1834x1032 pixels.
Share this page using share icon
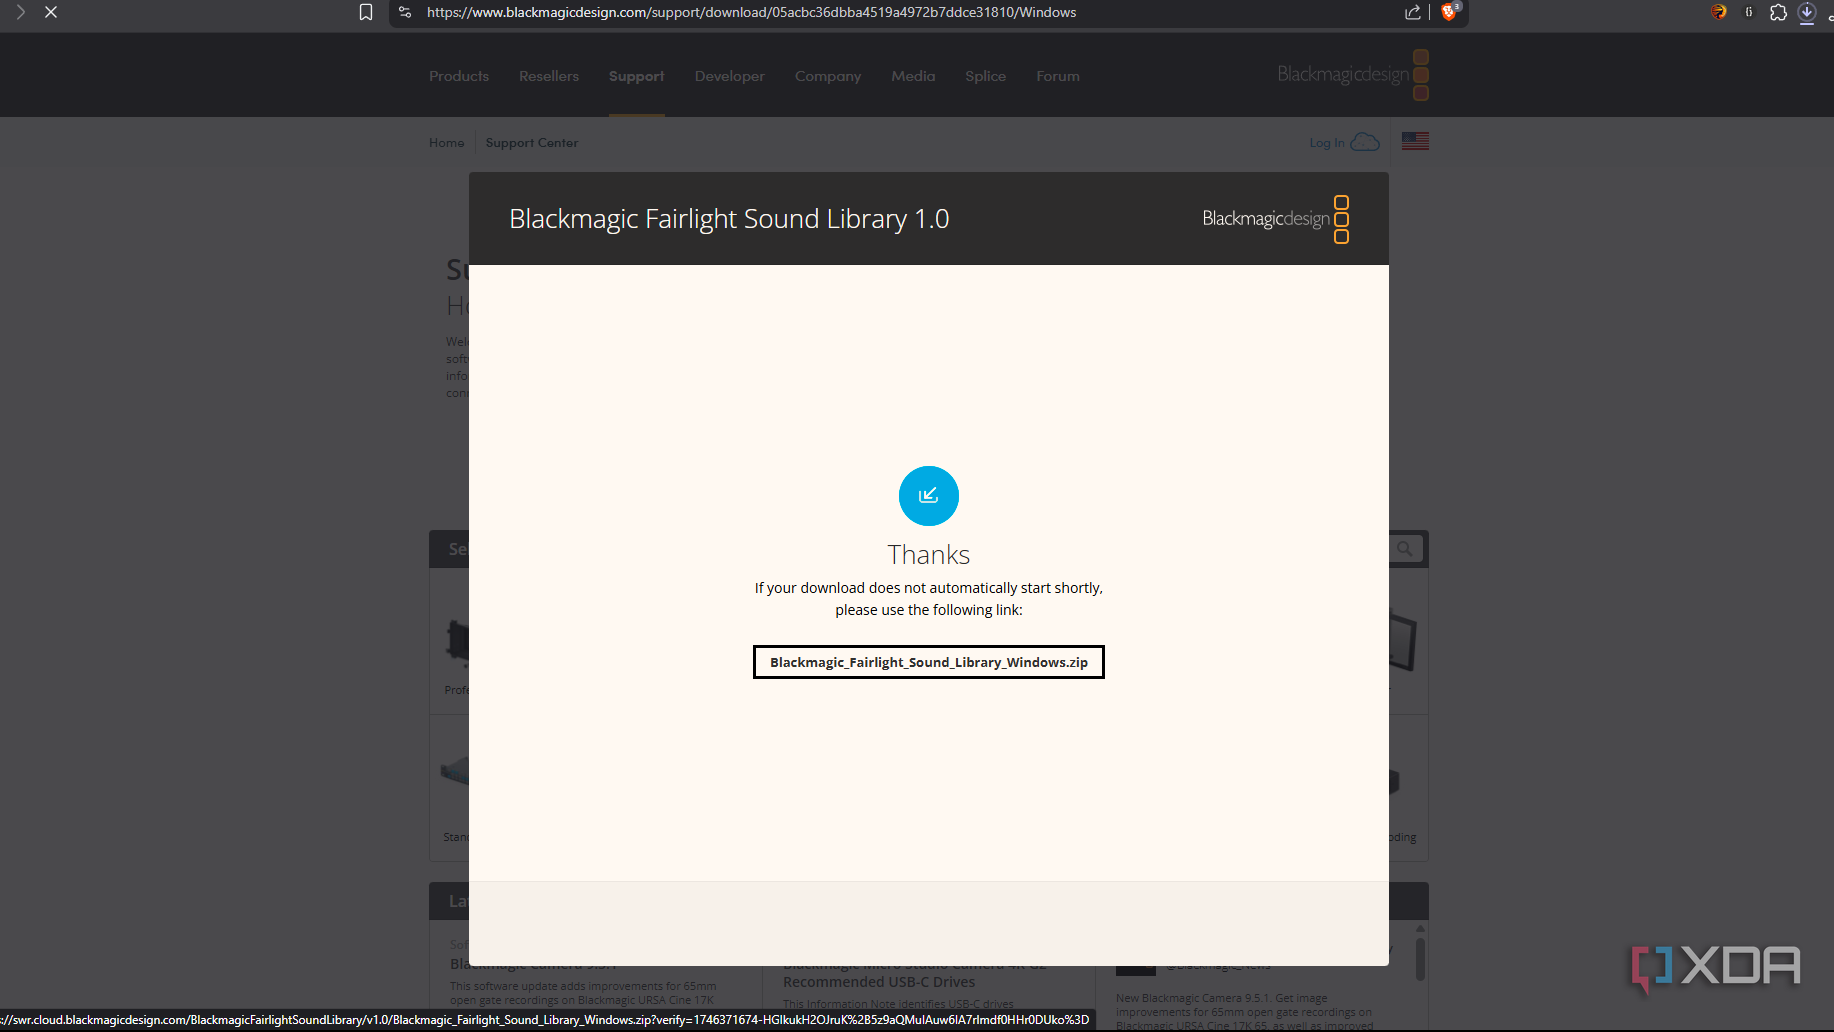pyautogui.click(x=1412, y=12)
